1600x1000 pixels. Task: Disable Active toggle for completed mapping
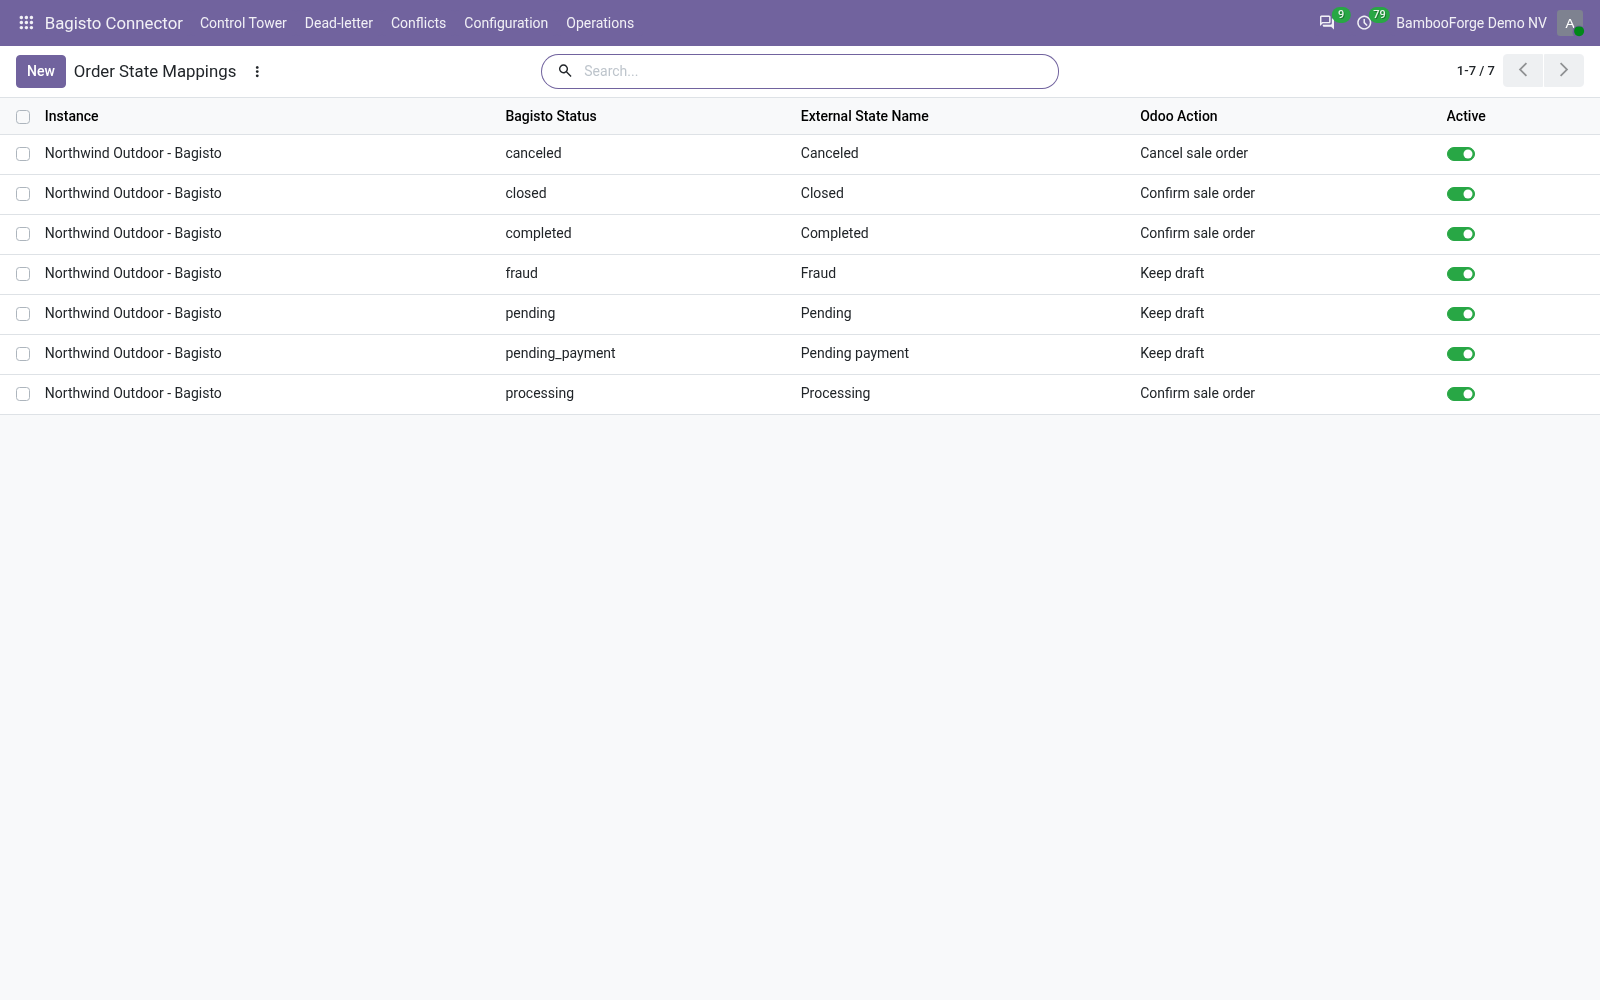click(1461, 234)
